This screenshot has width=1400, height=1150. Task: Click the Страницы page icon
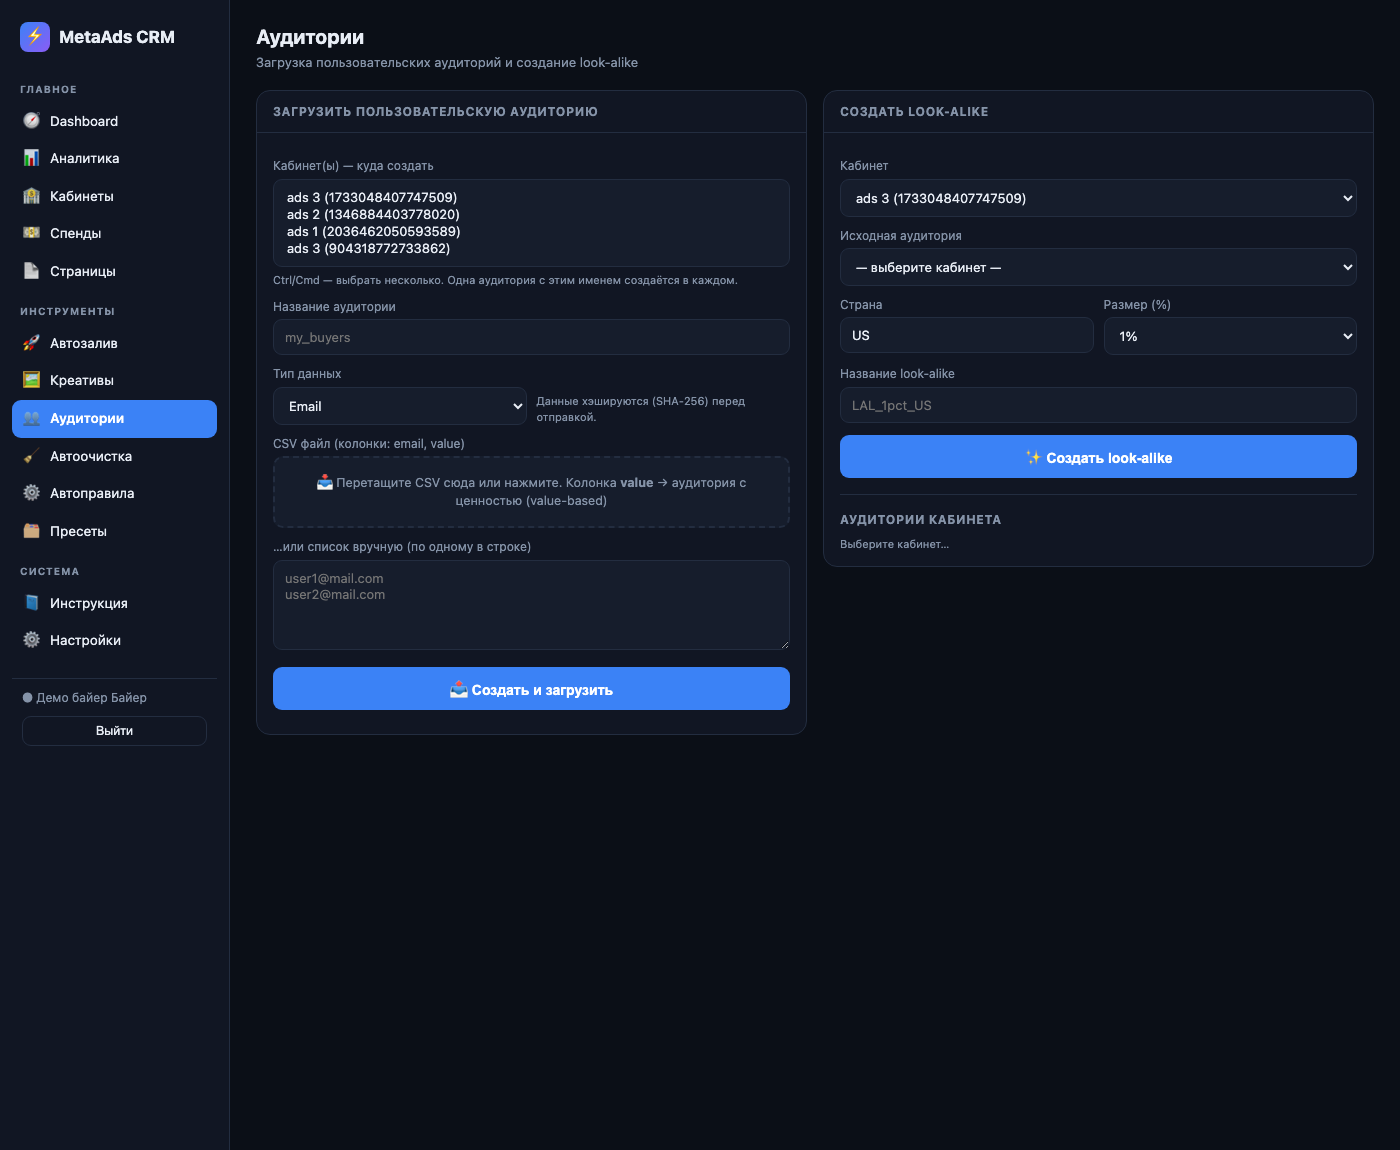point(31,271)
